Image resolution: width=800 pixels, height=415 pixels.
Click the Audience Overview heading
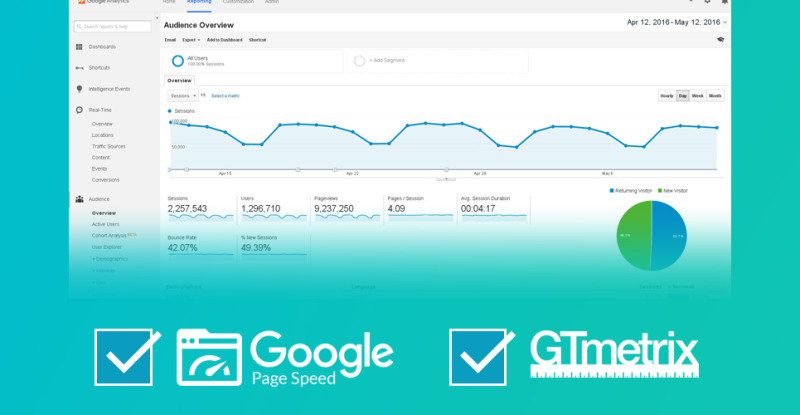tap(198, 25)
